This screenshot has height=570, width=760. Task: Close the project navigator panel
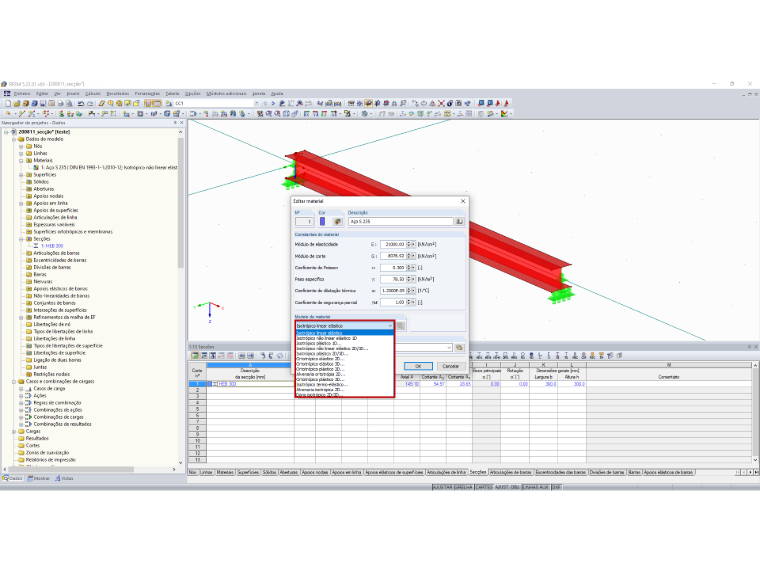click(x=181, y=123)
